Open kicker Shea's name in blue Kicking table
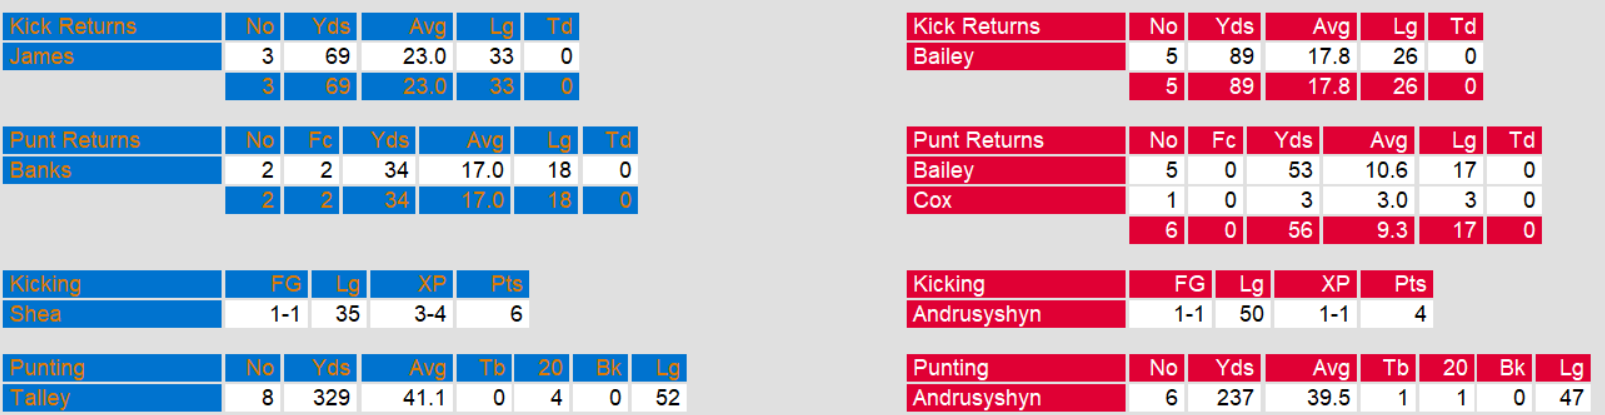 [x=36, y=315]
